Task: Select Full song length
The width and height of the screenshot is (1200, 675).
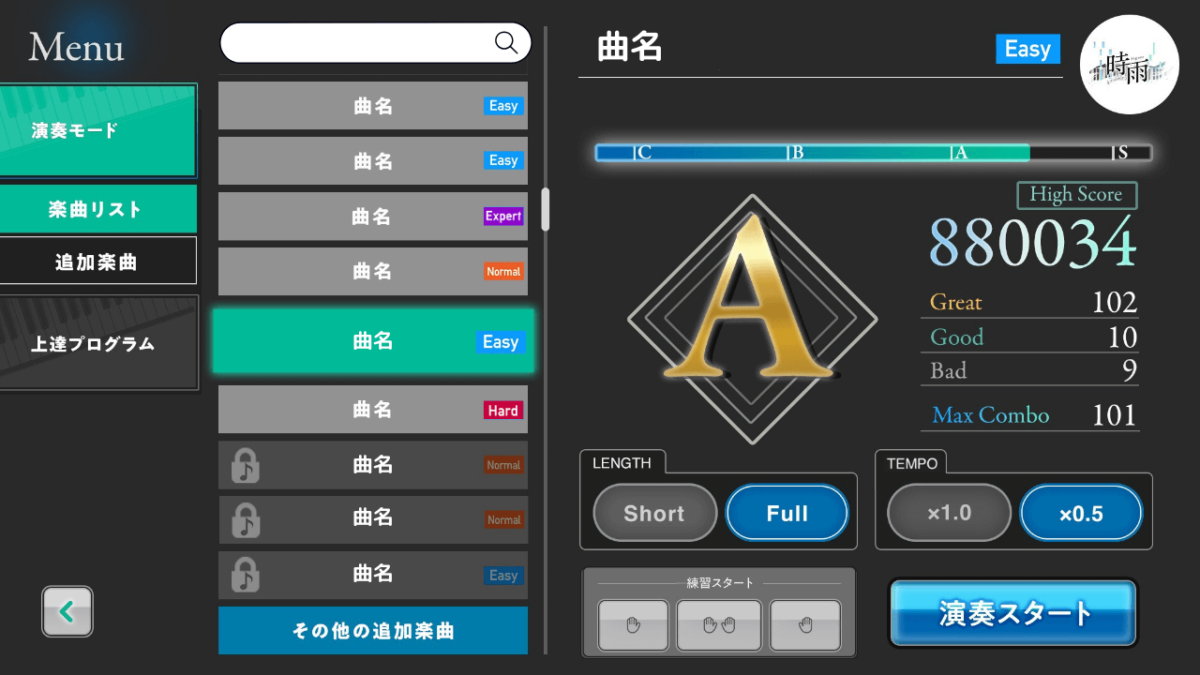Action: (x=787, y=513)
